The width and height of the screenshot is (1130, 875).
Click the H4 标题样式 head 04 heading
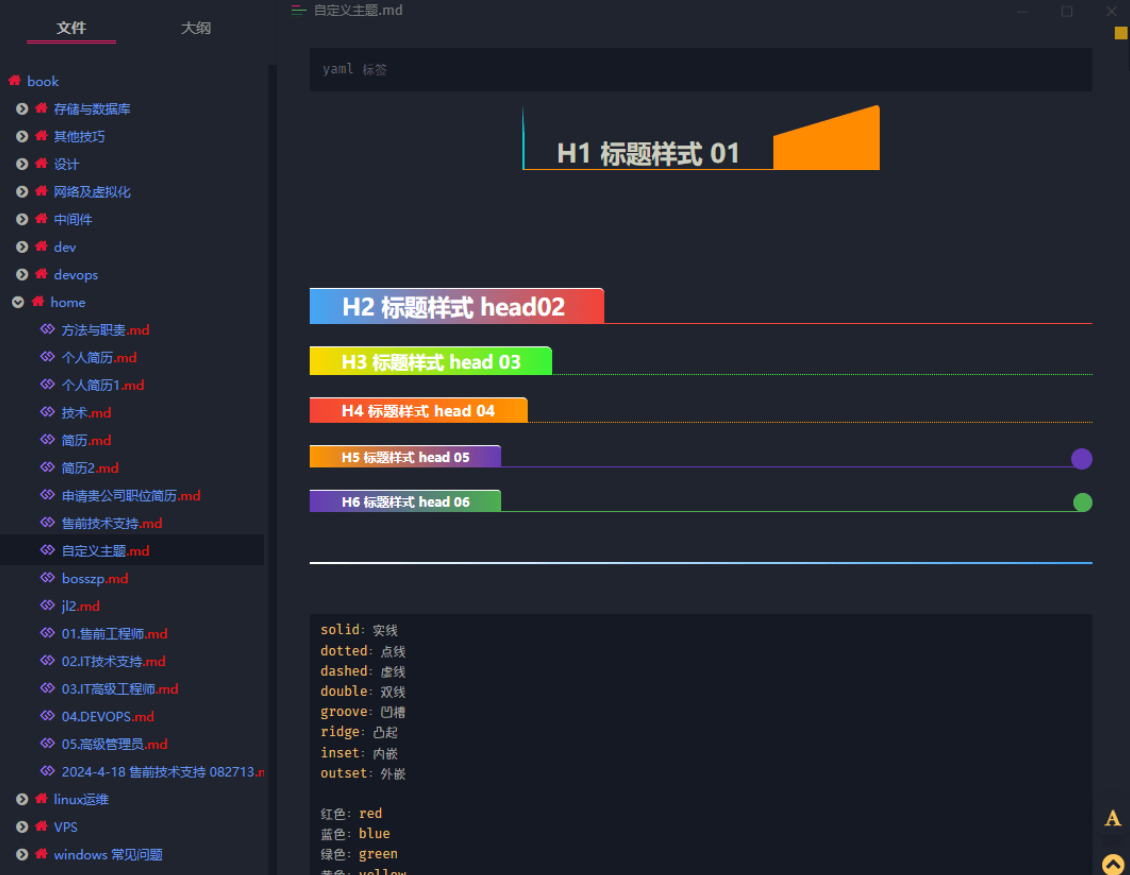[418, 411]
